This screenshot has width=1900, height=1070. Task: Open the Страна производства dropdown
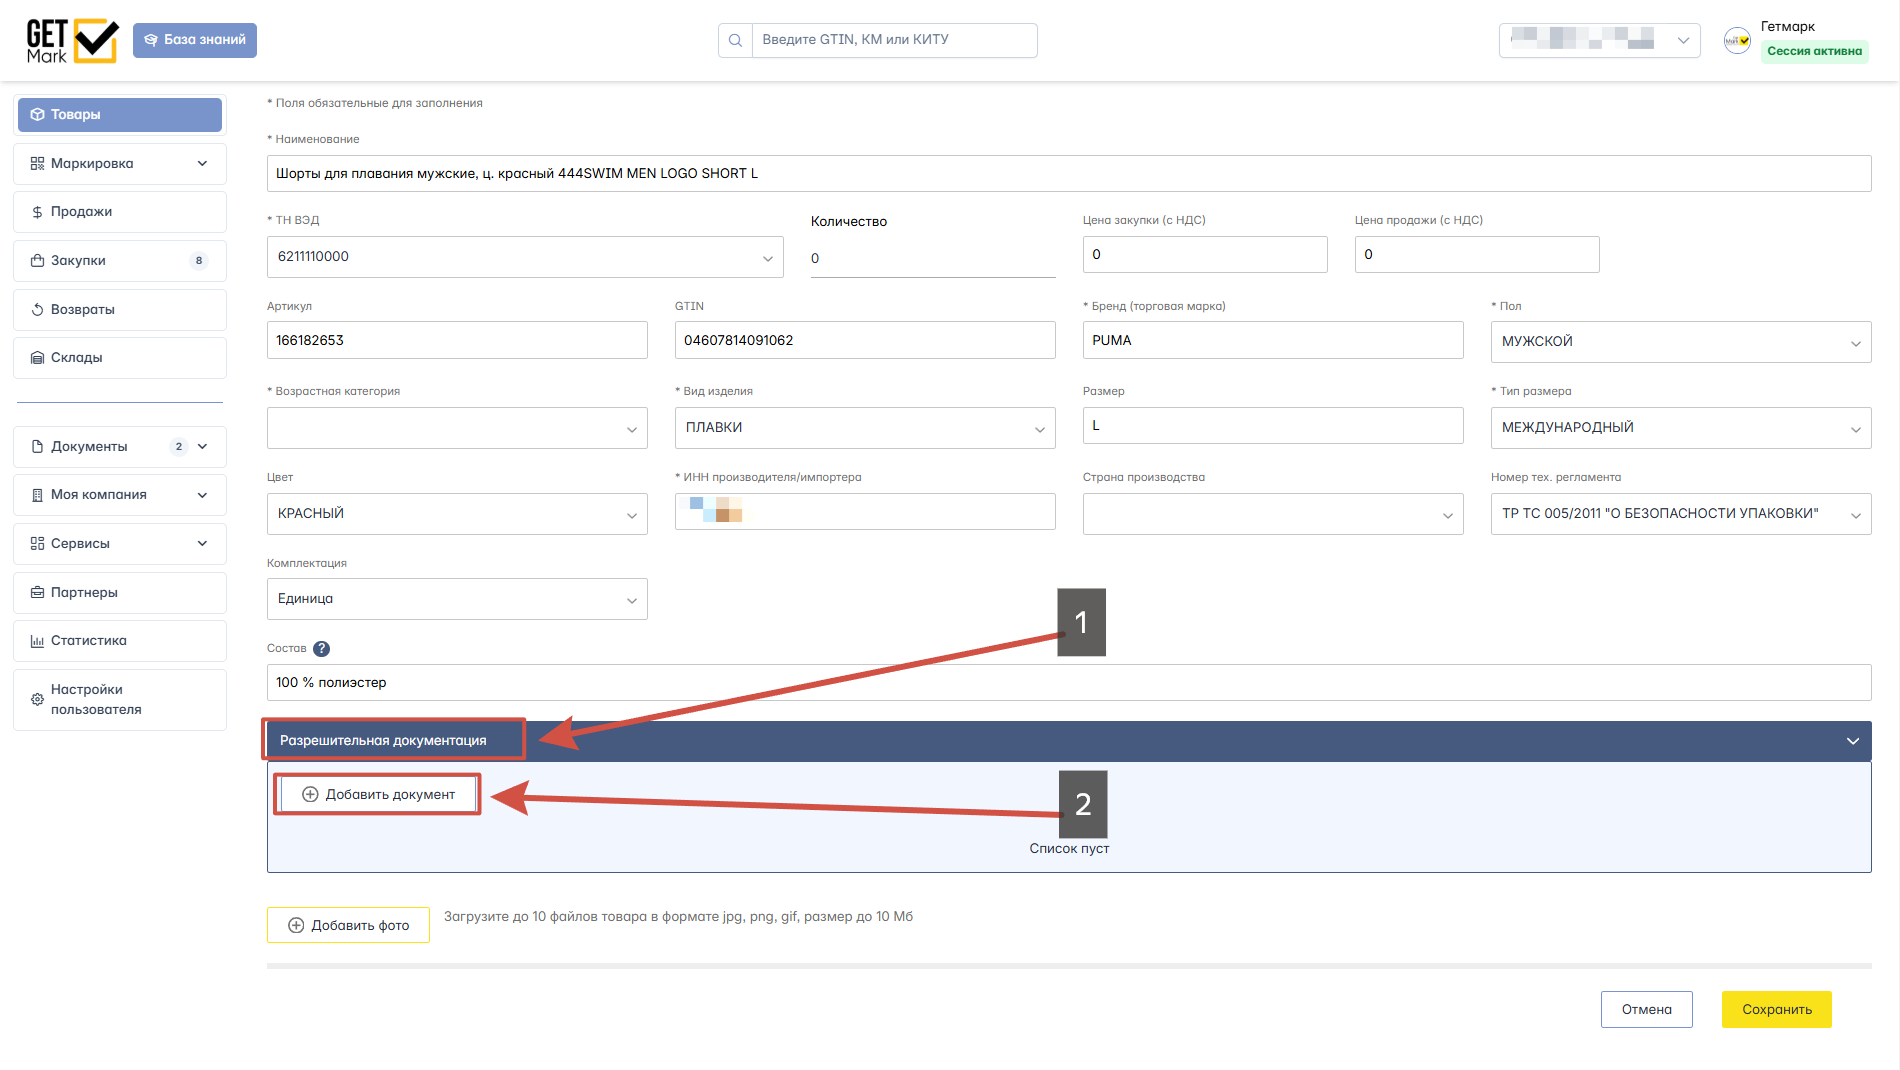pos(1273,514)
